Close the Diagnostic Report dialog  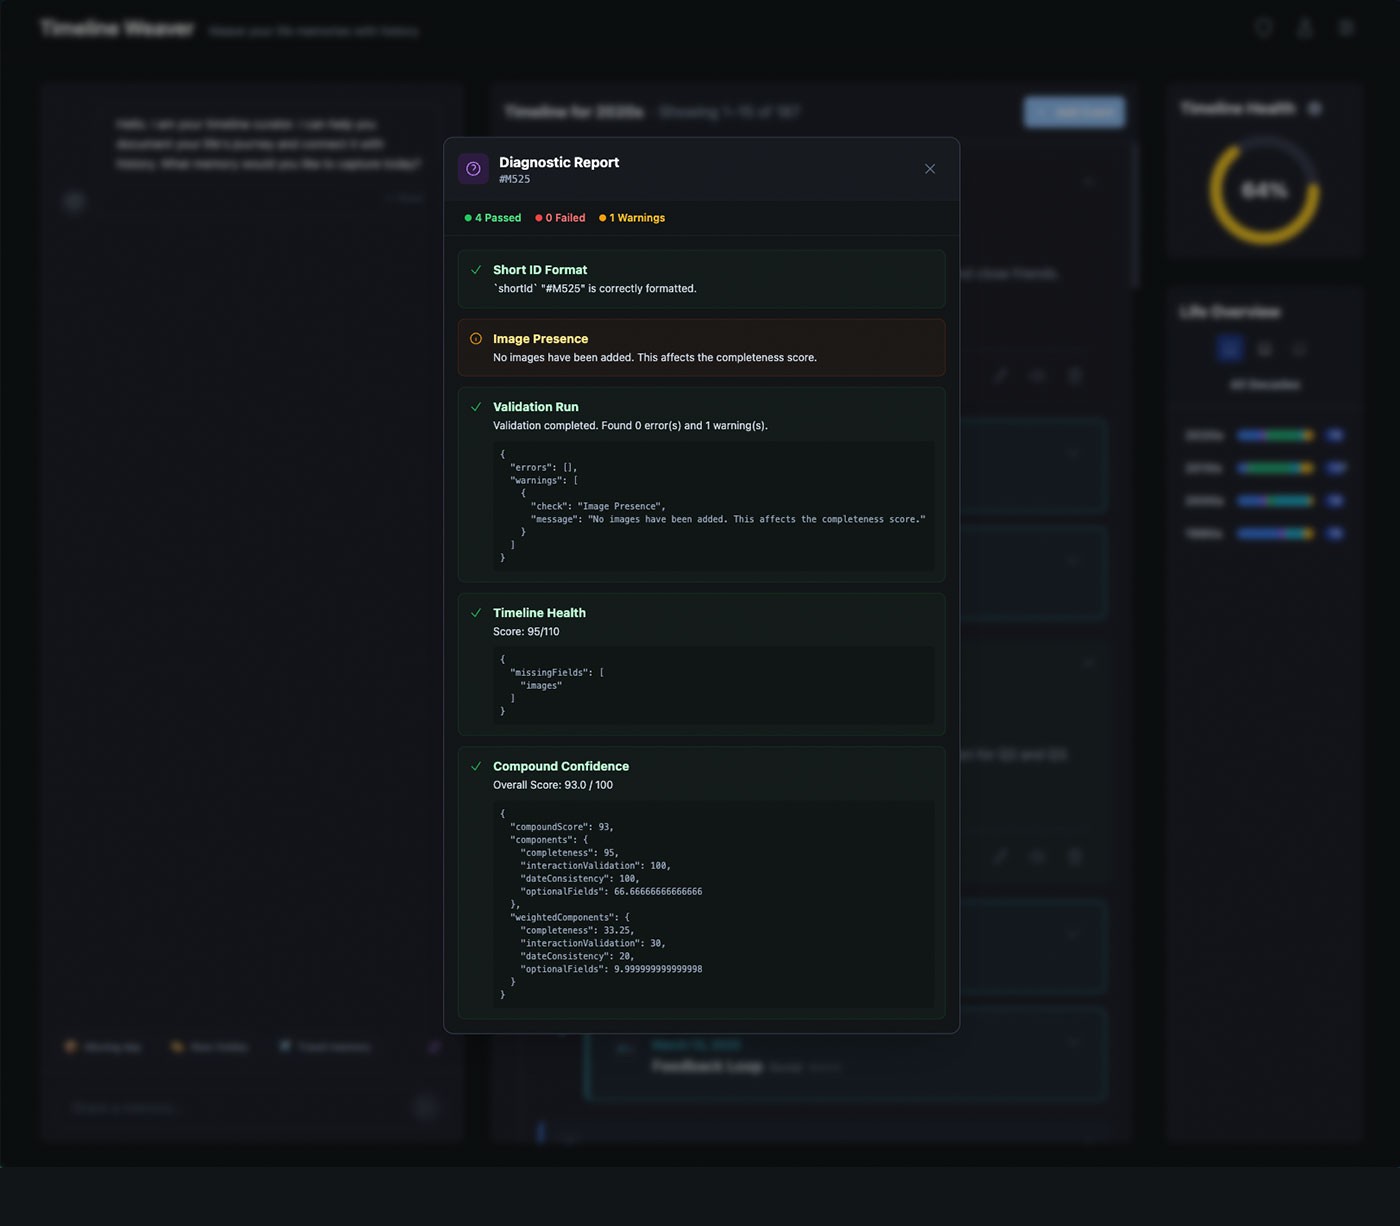pyautogui.click(x=930, y=169)
